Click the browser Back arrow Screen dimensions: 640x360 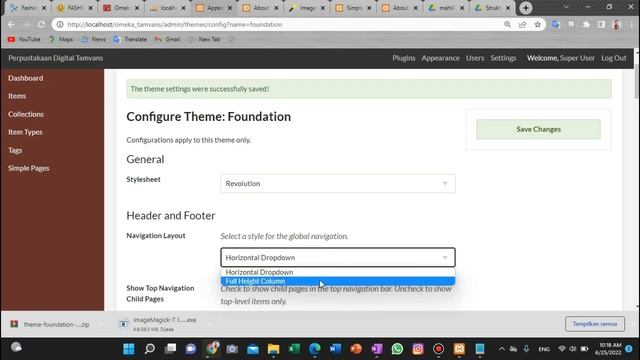(11, 24)
